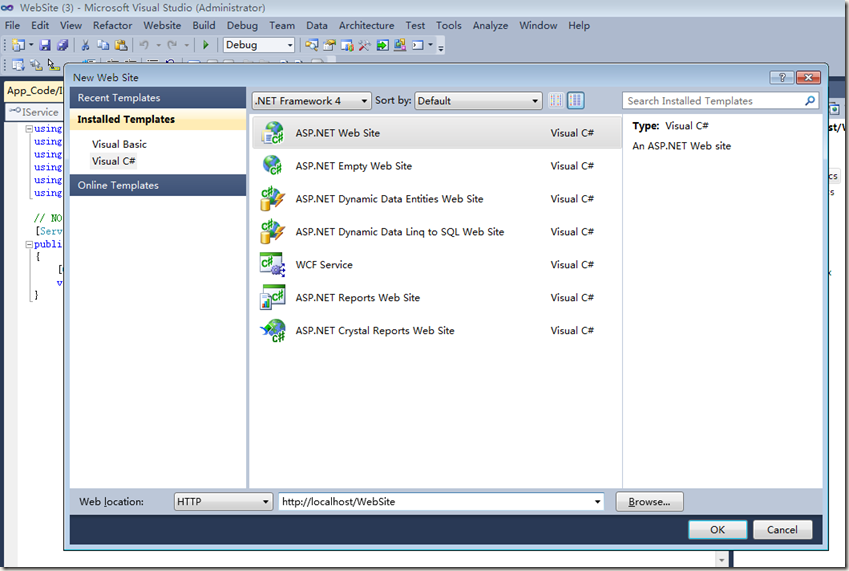Viewport: 849px width, 571px height.
Task: Click the Search Installed Templates field
Action: (712, 101)
